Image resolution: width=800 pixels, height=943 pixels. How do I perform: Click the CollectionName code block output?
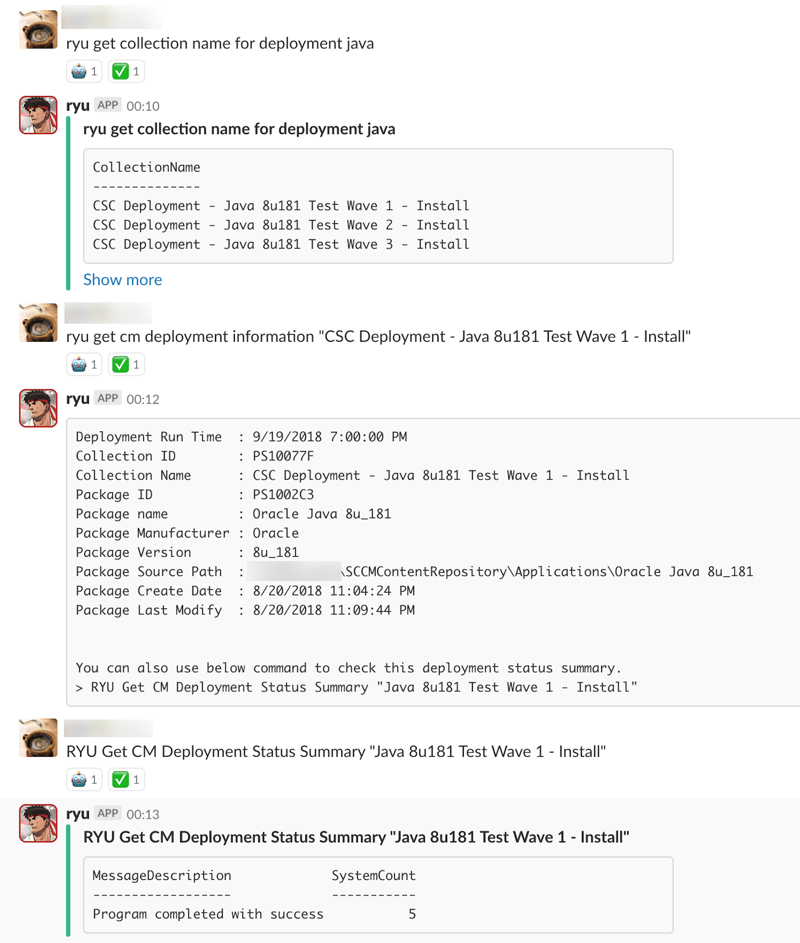pyautogui.click(x=378, y=206)
